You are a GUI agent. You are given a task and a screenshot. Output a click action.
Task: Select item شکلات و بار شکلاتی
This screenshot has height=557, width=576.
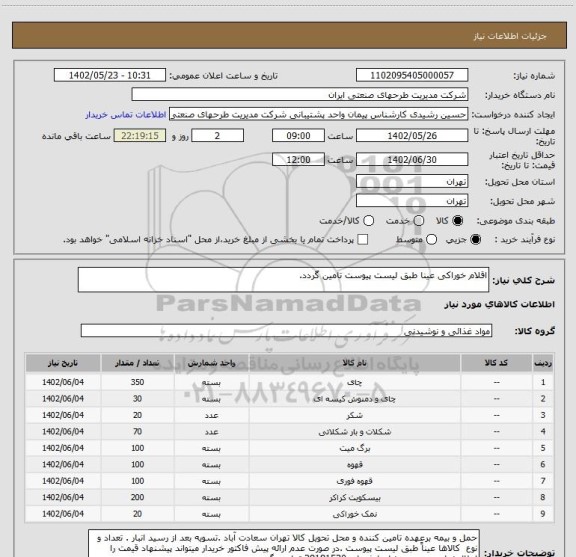354,432
